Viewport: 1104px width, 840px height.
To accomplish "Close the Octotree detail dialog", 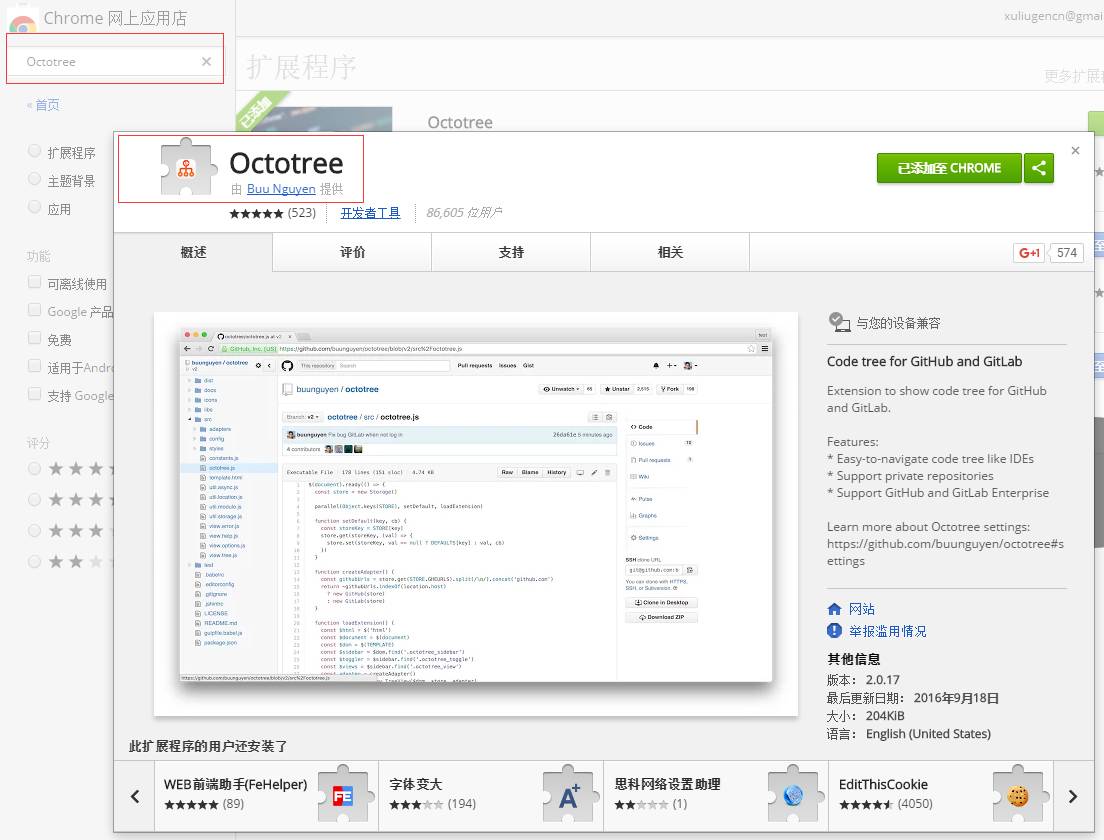I will (1075, 151).
